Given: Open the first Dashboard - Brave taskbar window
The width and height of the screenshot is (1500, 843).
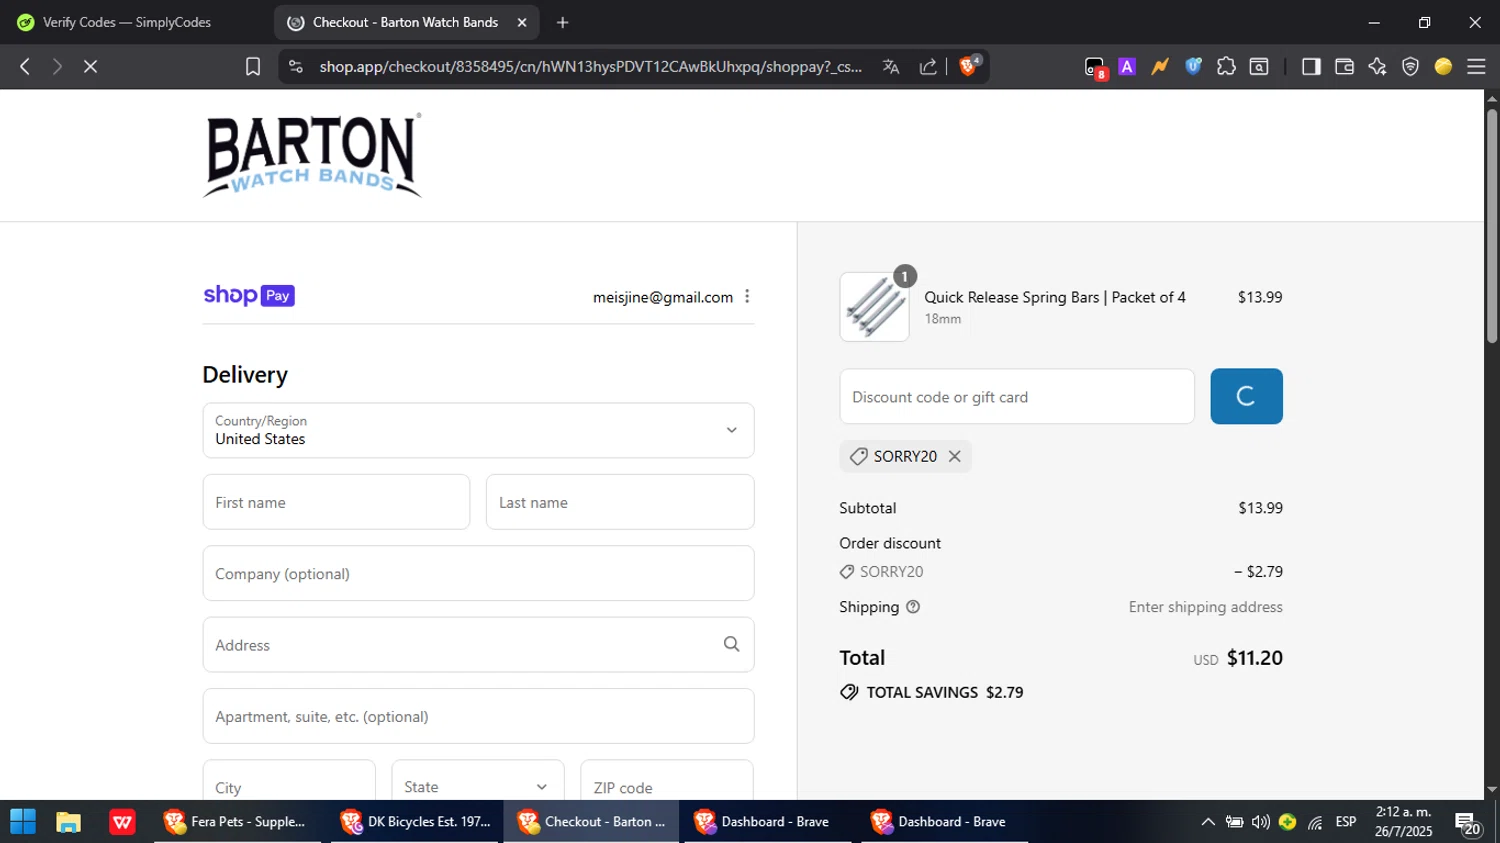Looking at the screenshot, I should point(768,822).
